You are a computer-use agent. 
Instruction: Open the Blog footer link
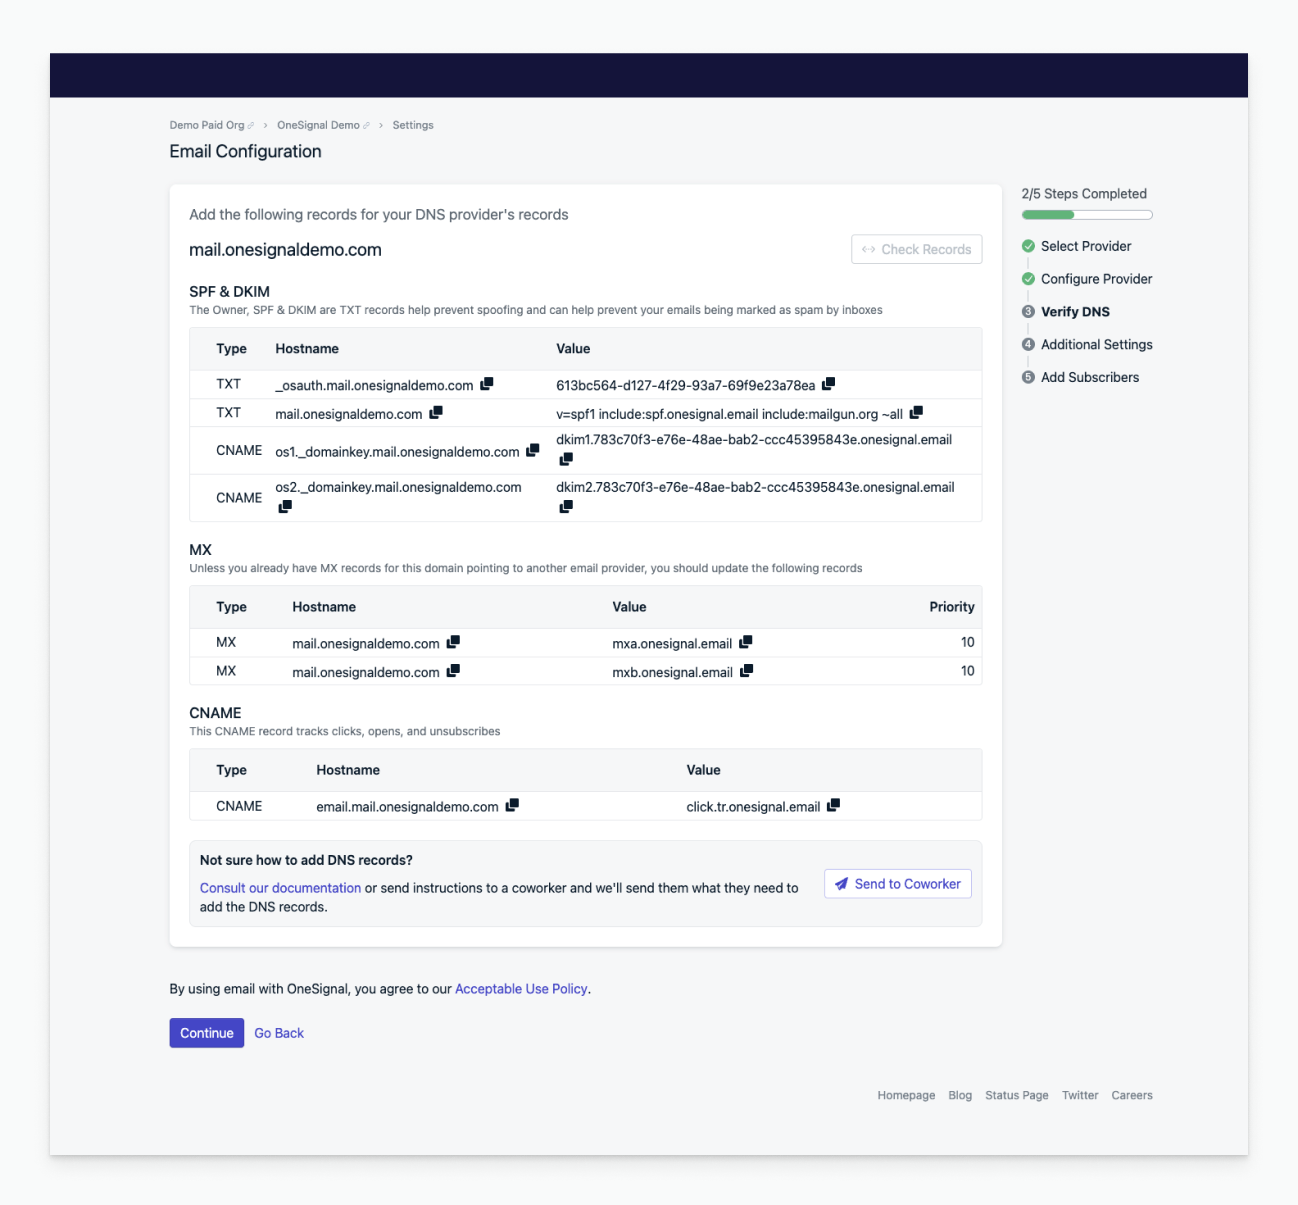[960, 1095]
